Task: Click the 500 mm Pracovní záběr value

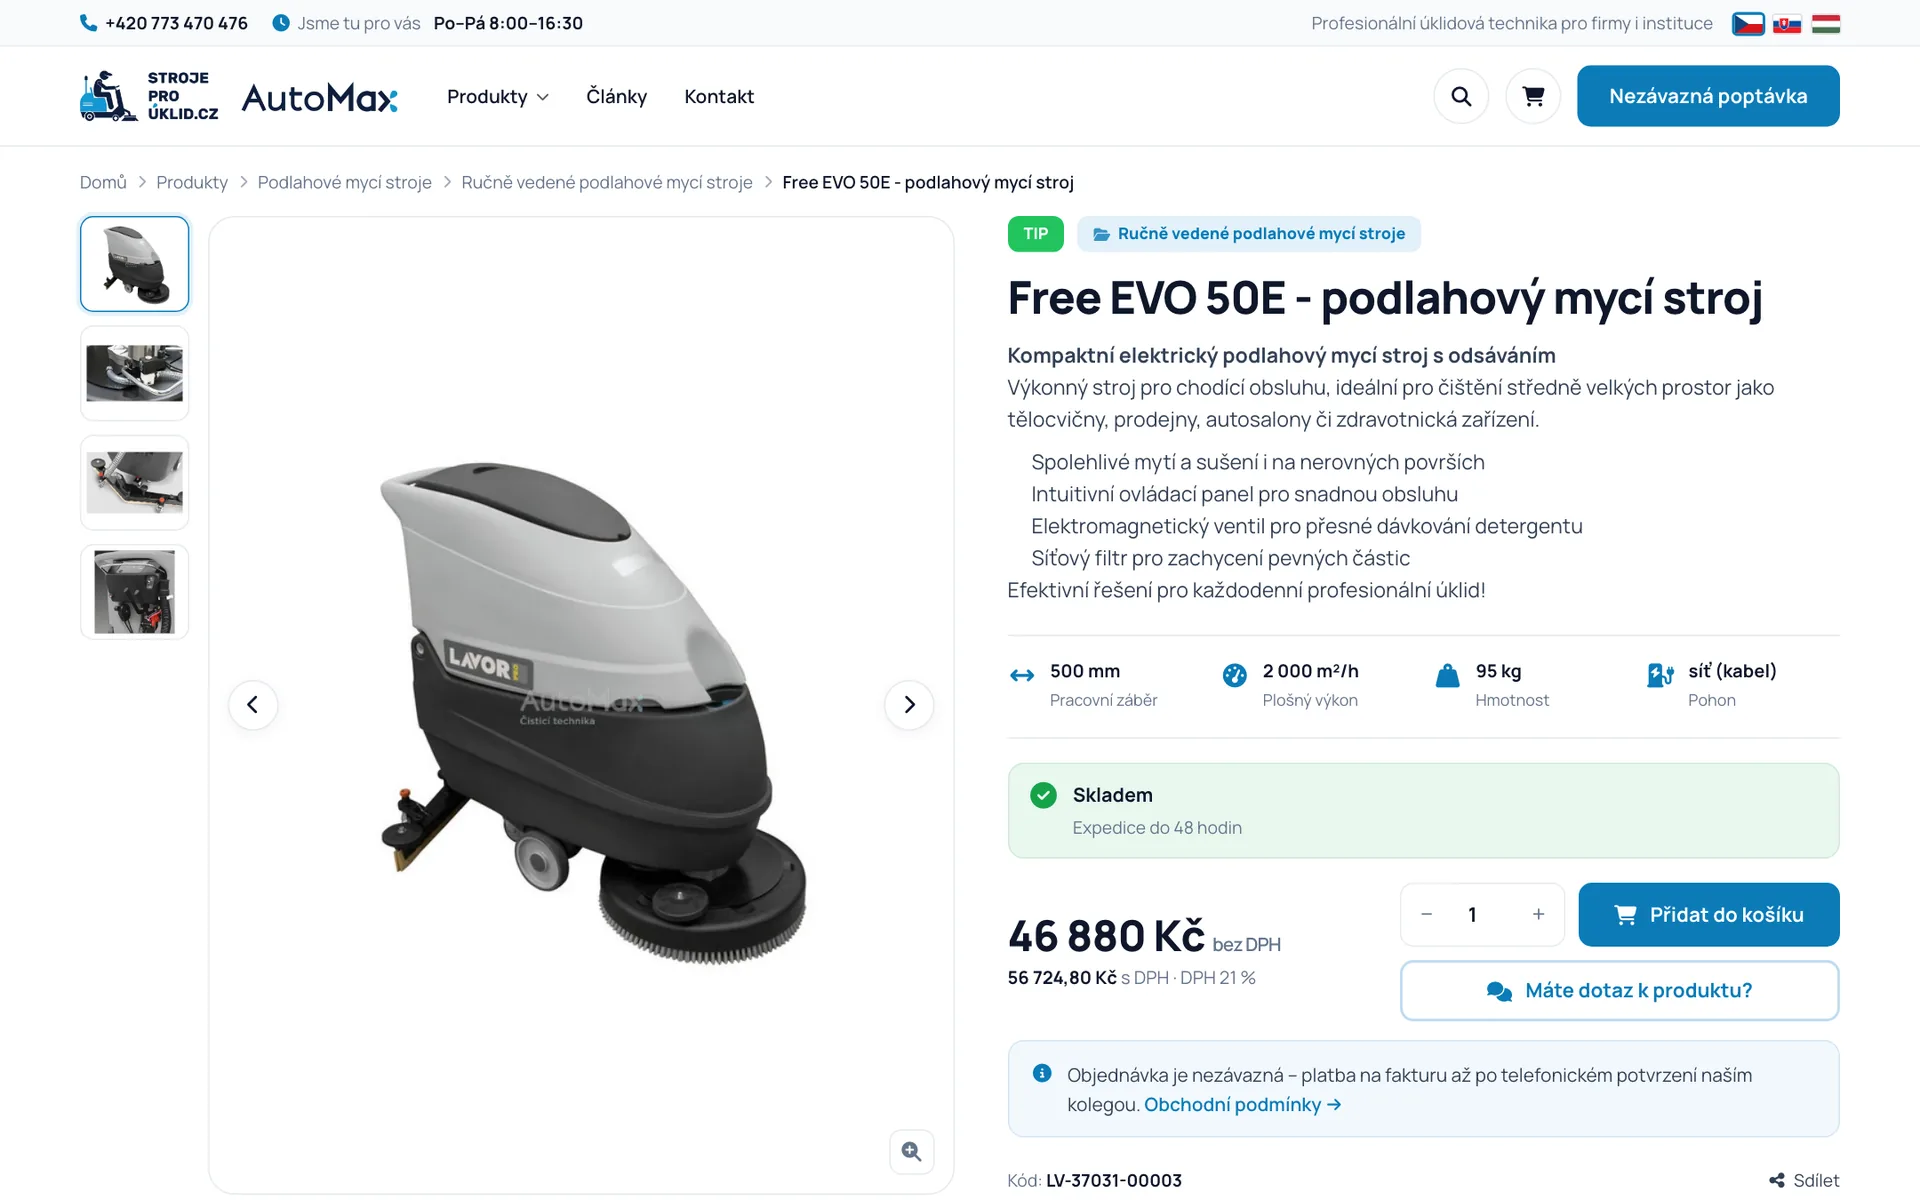Action: click(x=1085, y=671)
